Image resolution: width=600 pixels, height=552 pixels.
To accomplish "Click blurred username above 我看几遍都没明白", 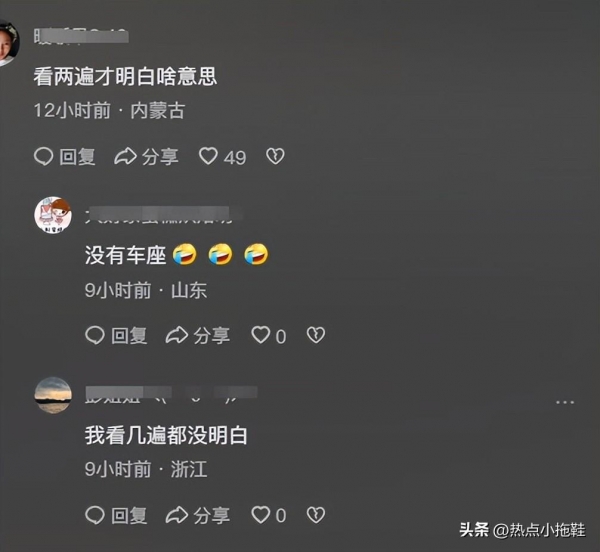I will tap(171, 394).
